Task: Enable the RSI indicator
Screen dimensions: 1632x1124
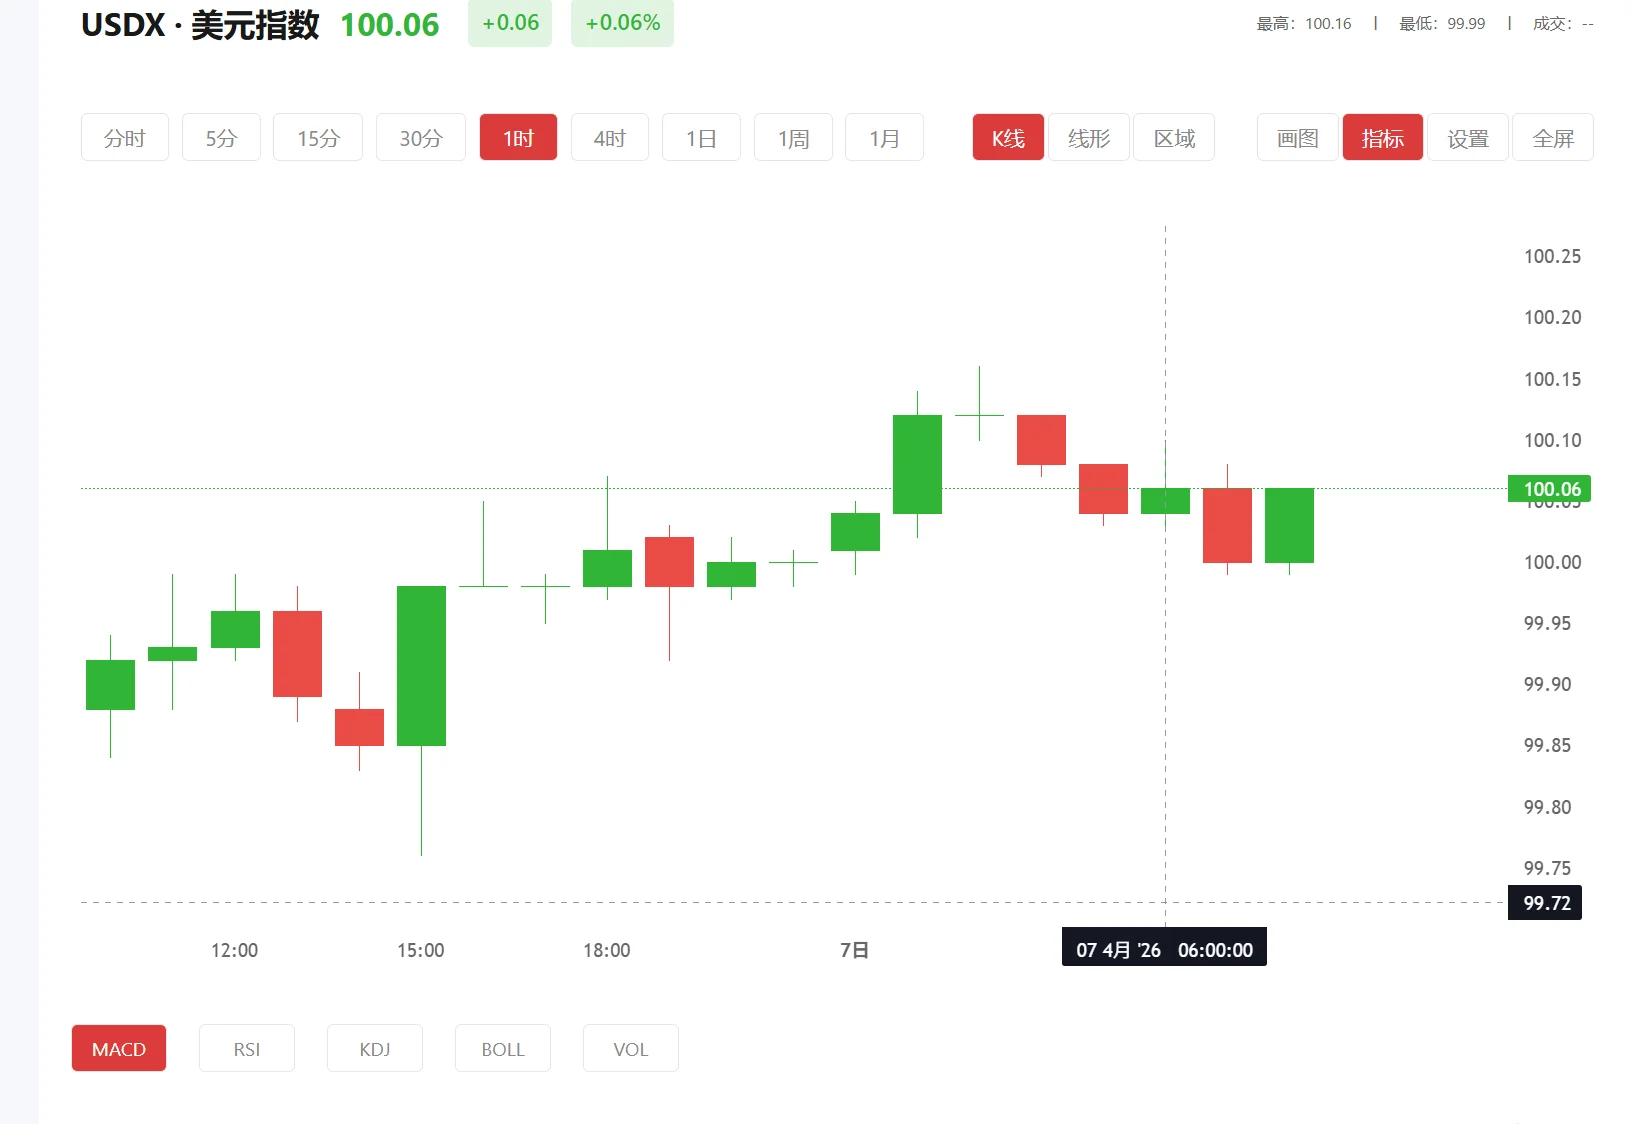Action: point(247,1048)
